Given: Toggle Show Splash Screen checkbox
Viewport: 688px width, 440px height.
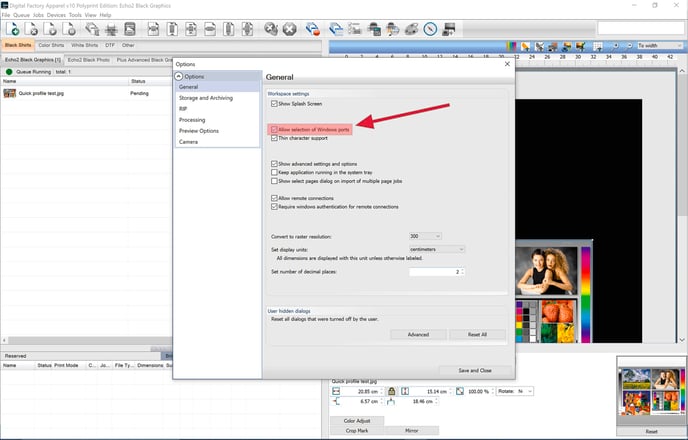Looking at the screenshot, I should pyautogui.click(x=274, y=104).
